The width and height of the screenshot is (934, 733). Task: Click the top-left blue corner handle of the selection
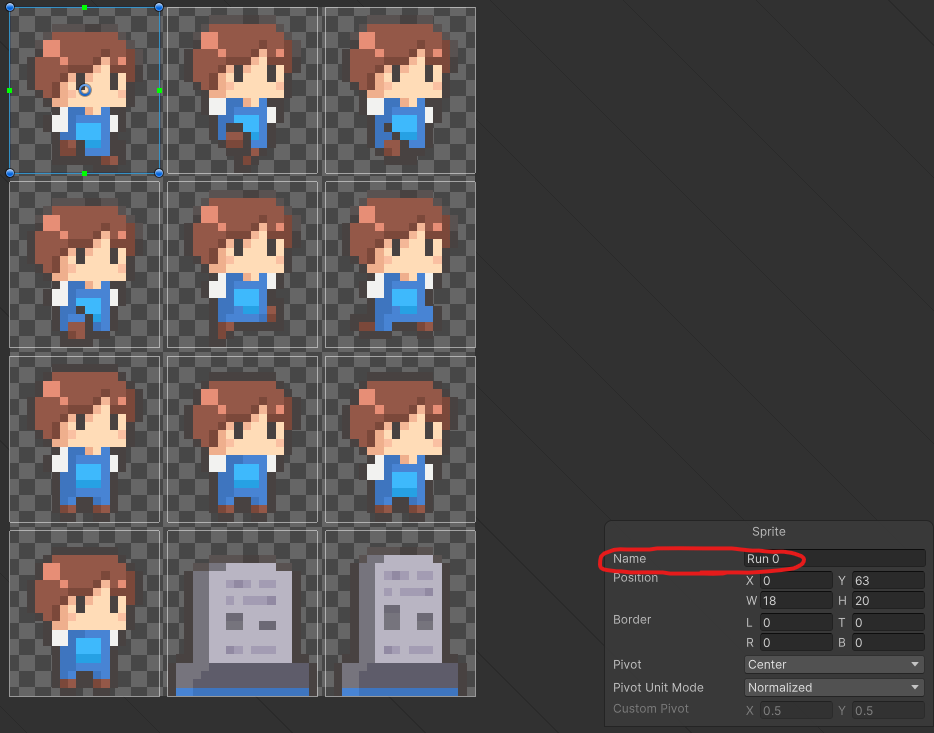(x=10, y=7)
